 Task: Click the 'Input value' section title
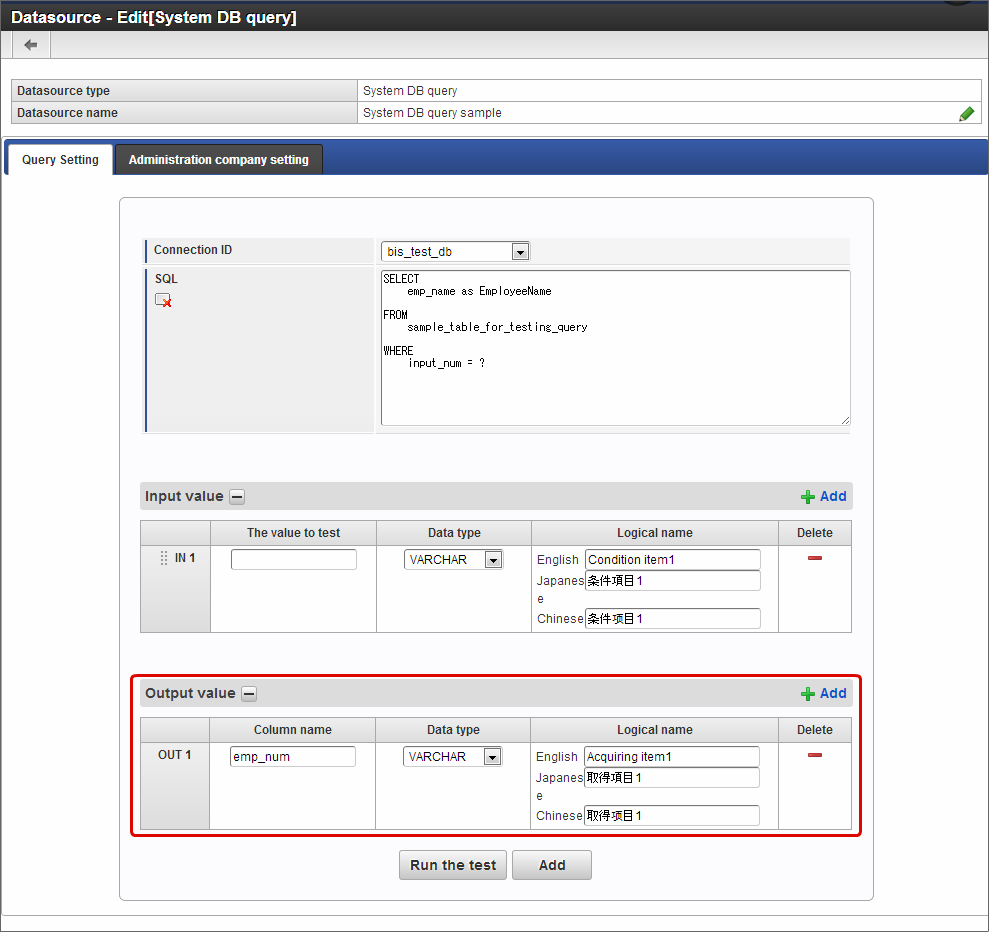coord(184,496)
